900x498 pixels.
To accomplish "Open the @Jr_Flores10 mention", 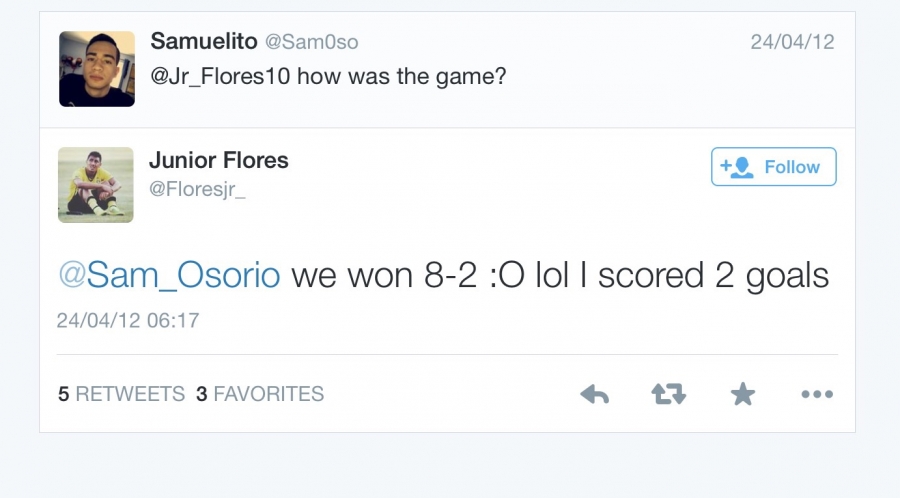I will [222, 76].
